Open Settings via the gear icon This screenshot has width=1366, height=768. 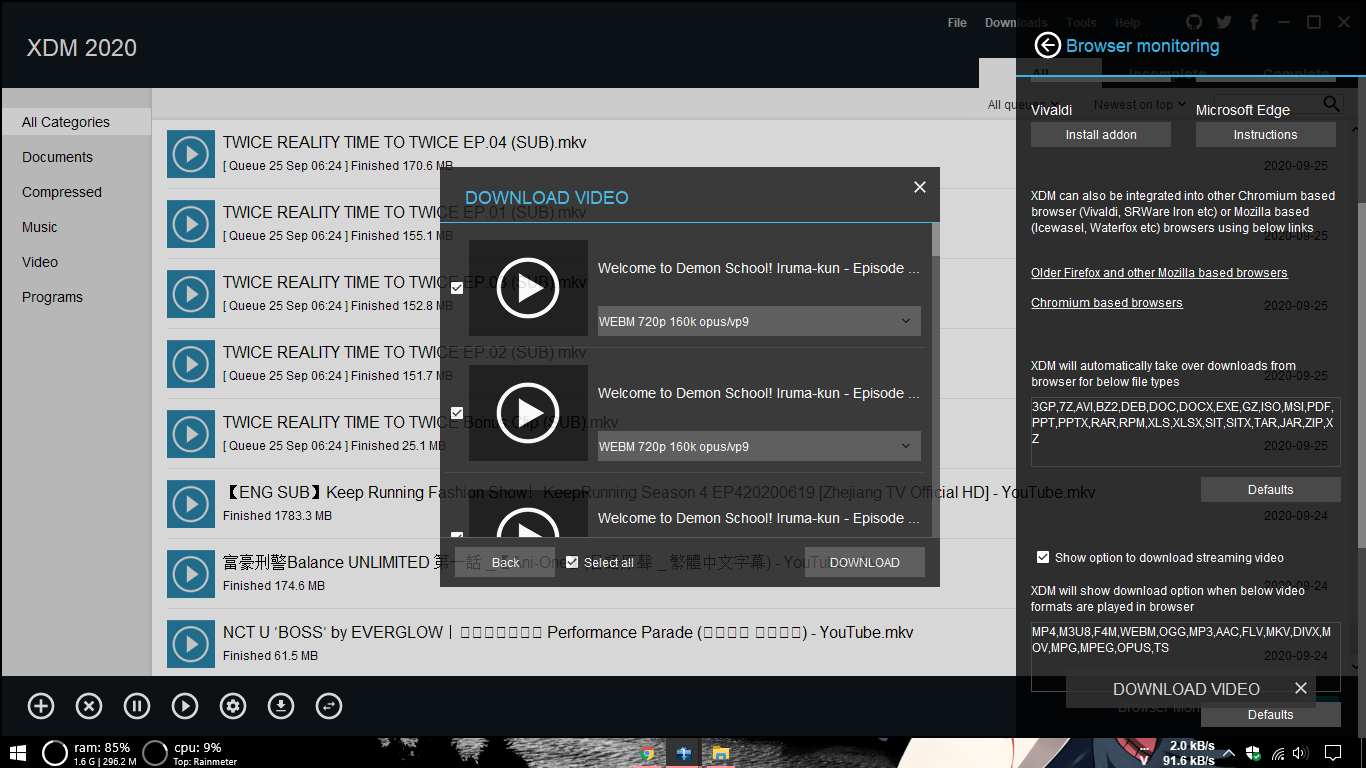click(x=233, y=706)
